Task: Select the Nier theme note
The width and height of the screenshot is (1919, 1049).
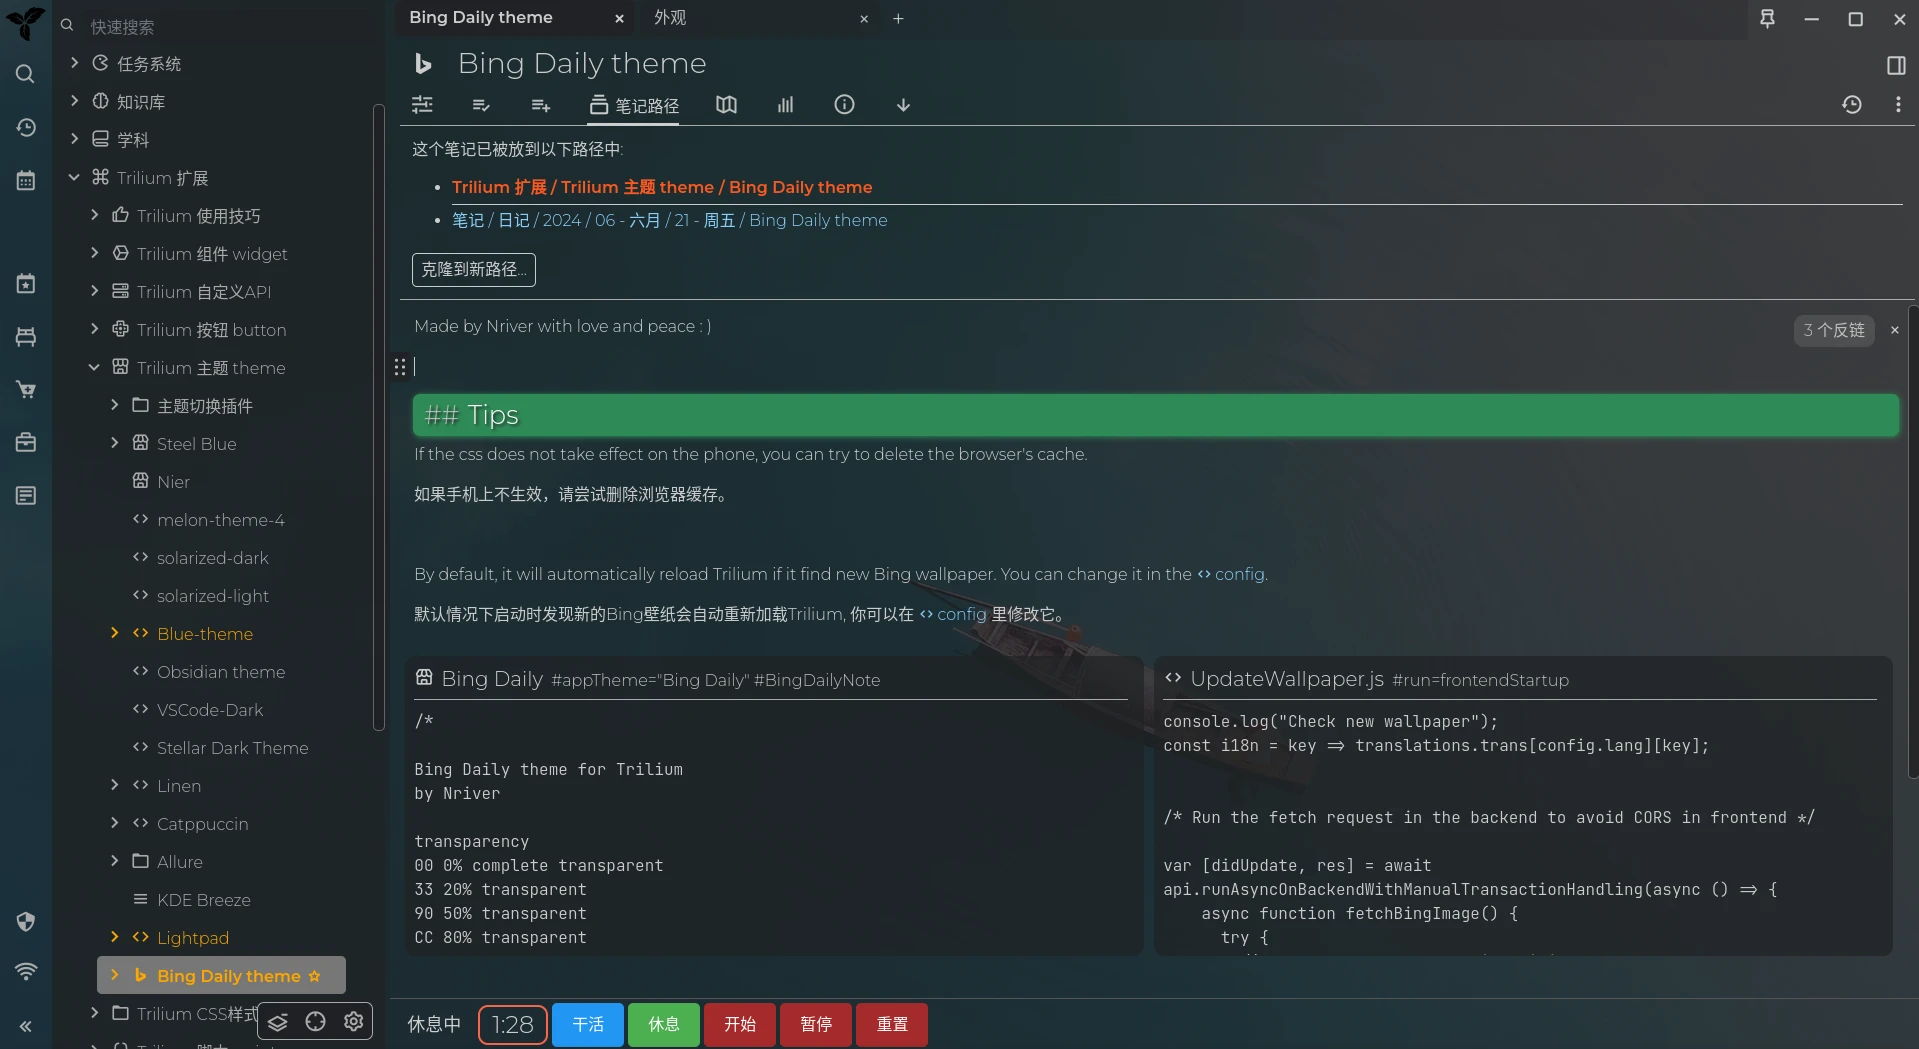Action: coord(173,481)
